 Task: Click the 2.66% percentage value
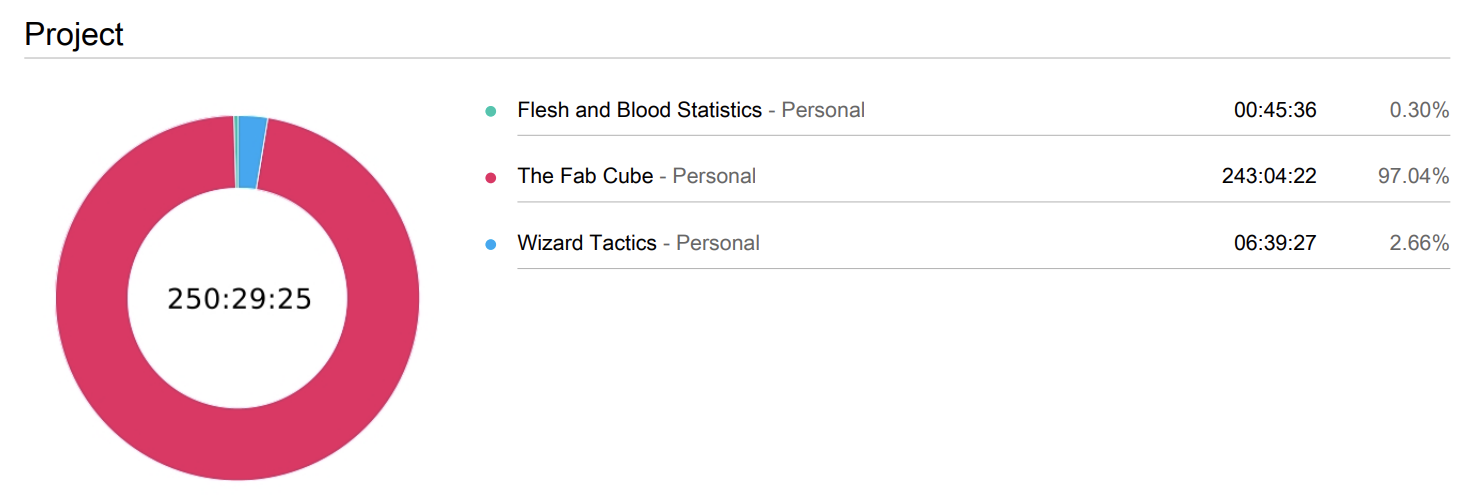(1419, 242)
